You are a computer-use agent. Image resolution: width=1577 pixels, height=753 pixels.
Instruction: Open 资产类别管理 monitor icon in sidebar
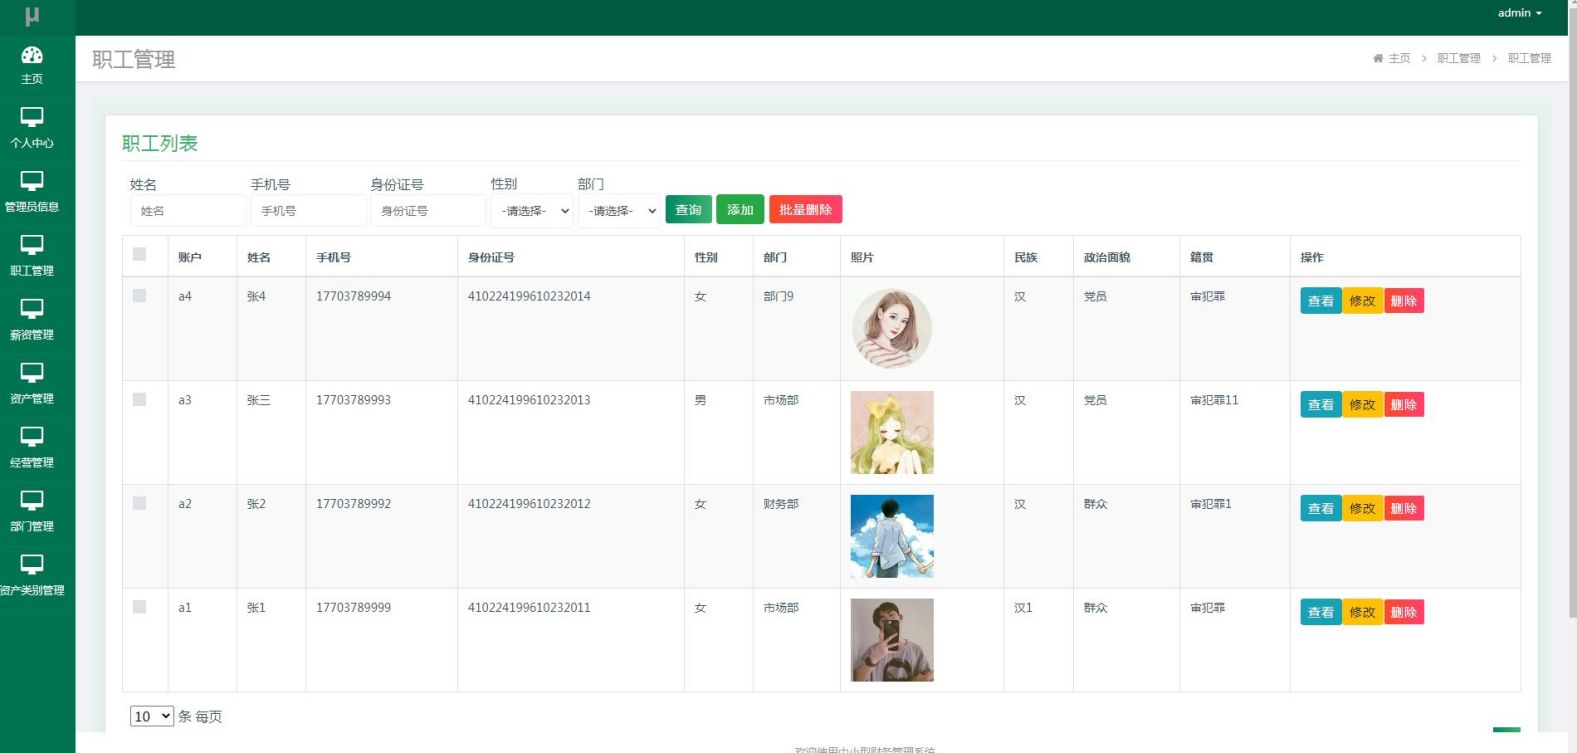click(32, 565)
